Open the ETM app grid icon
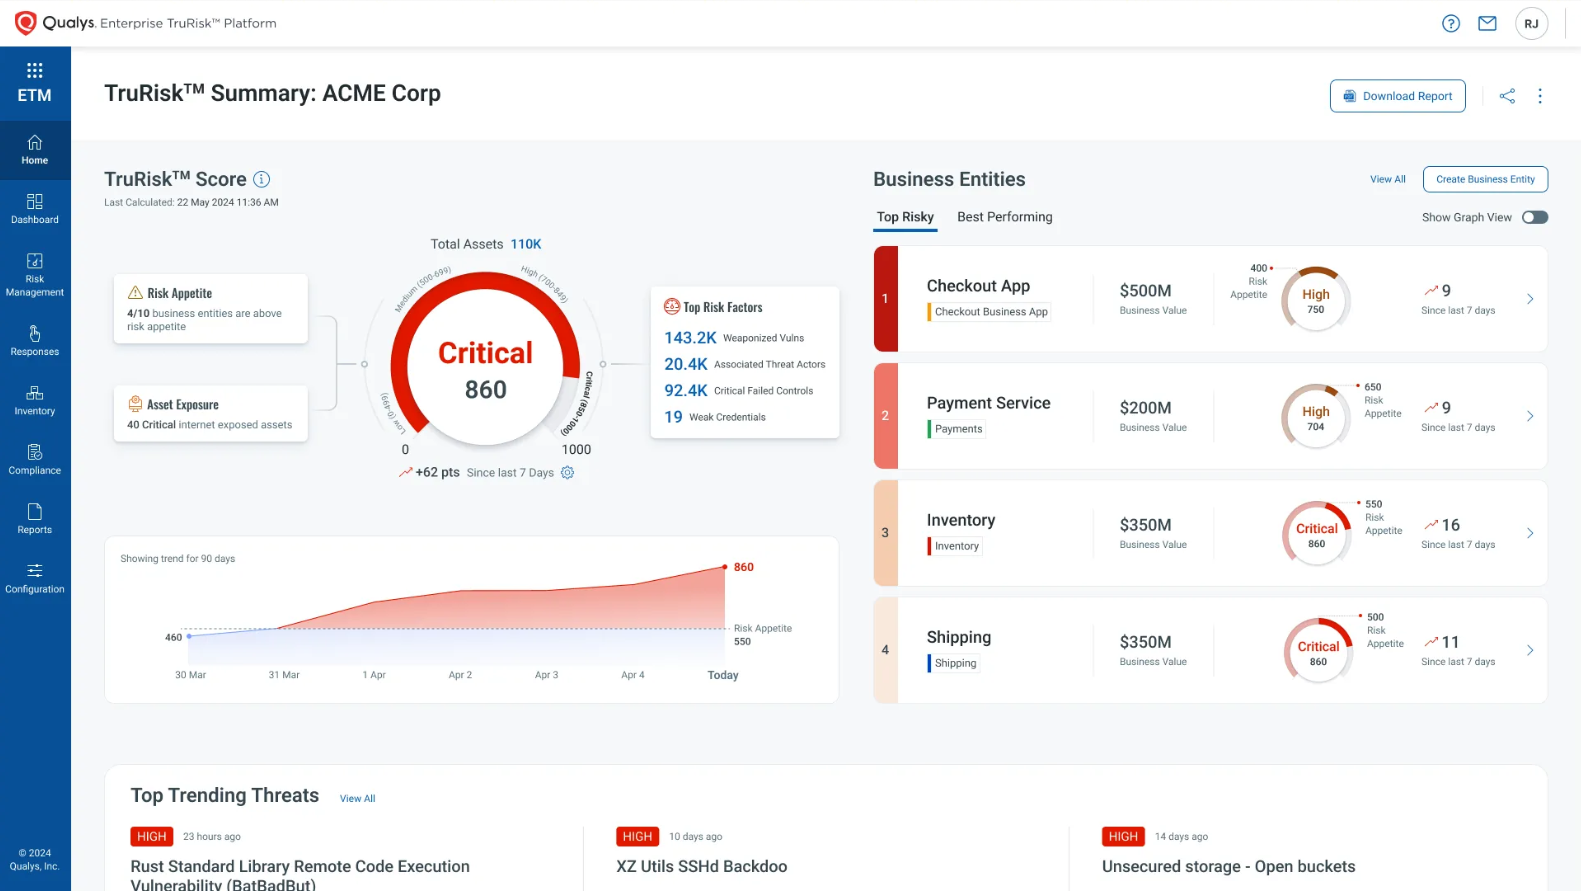Viewport: 1581px width, 891px height. [35, 71]
